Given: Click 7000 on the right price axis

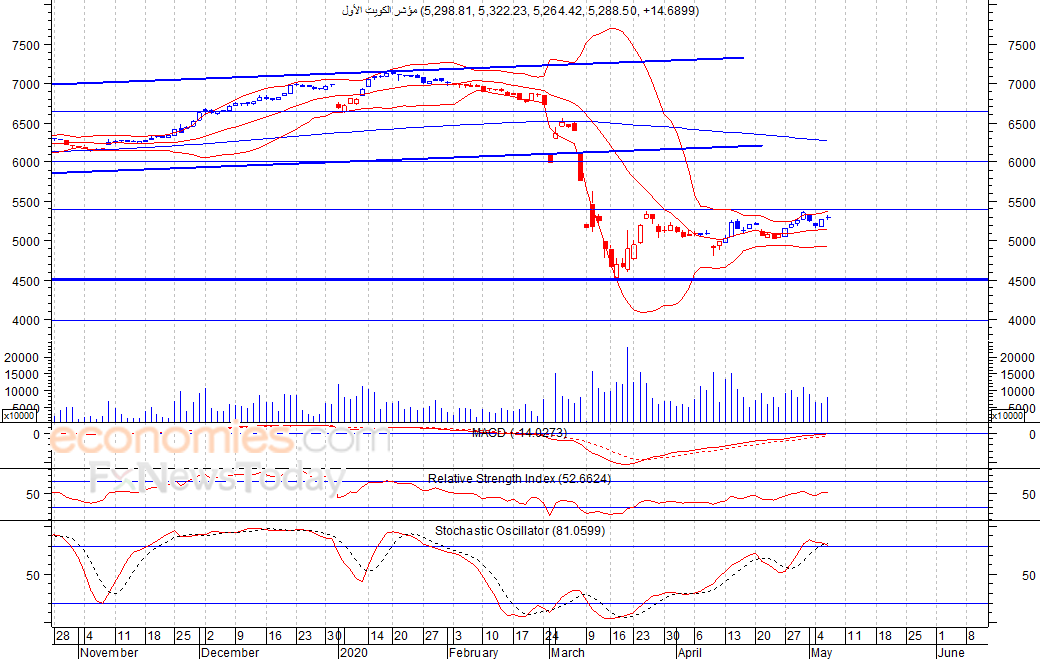Looking at the screenshot, I should click(x=1021, y=84).
